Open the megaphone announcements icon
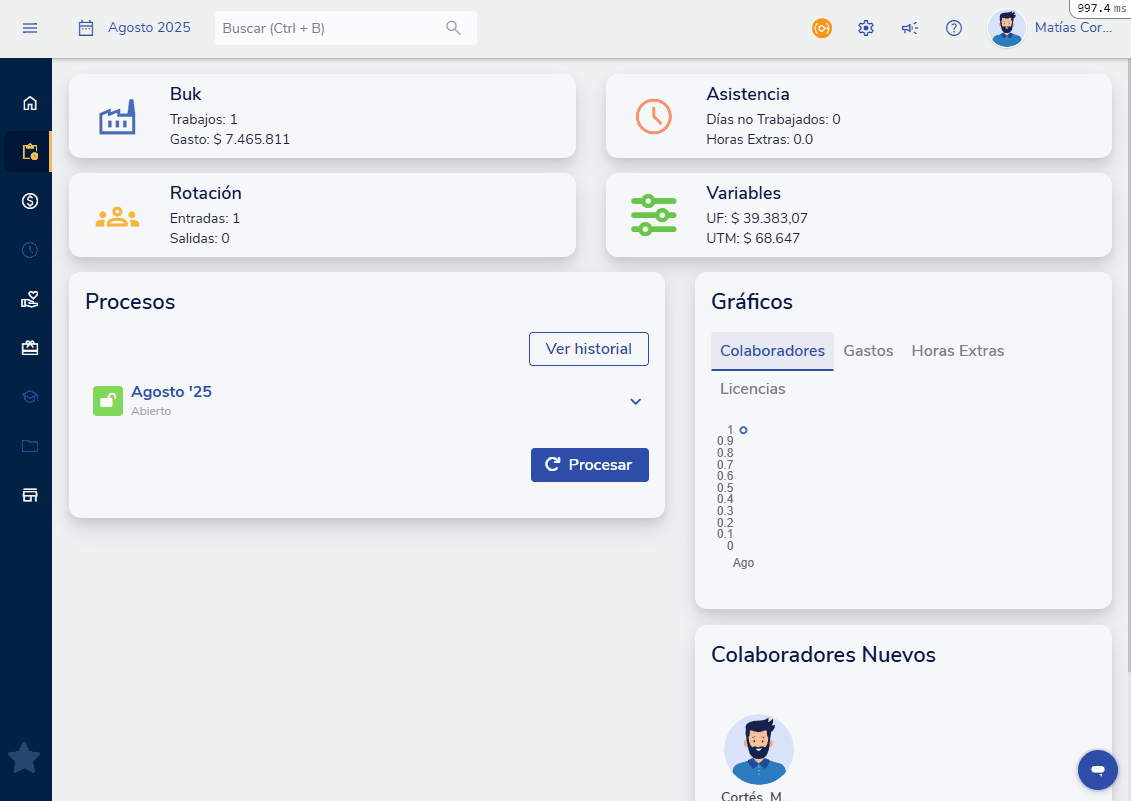Image resolution: width=1131 pixels, height=801 pixels. 909,28
